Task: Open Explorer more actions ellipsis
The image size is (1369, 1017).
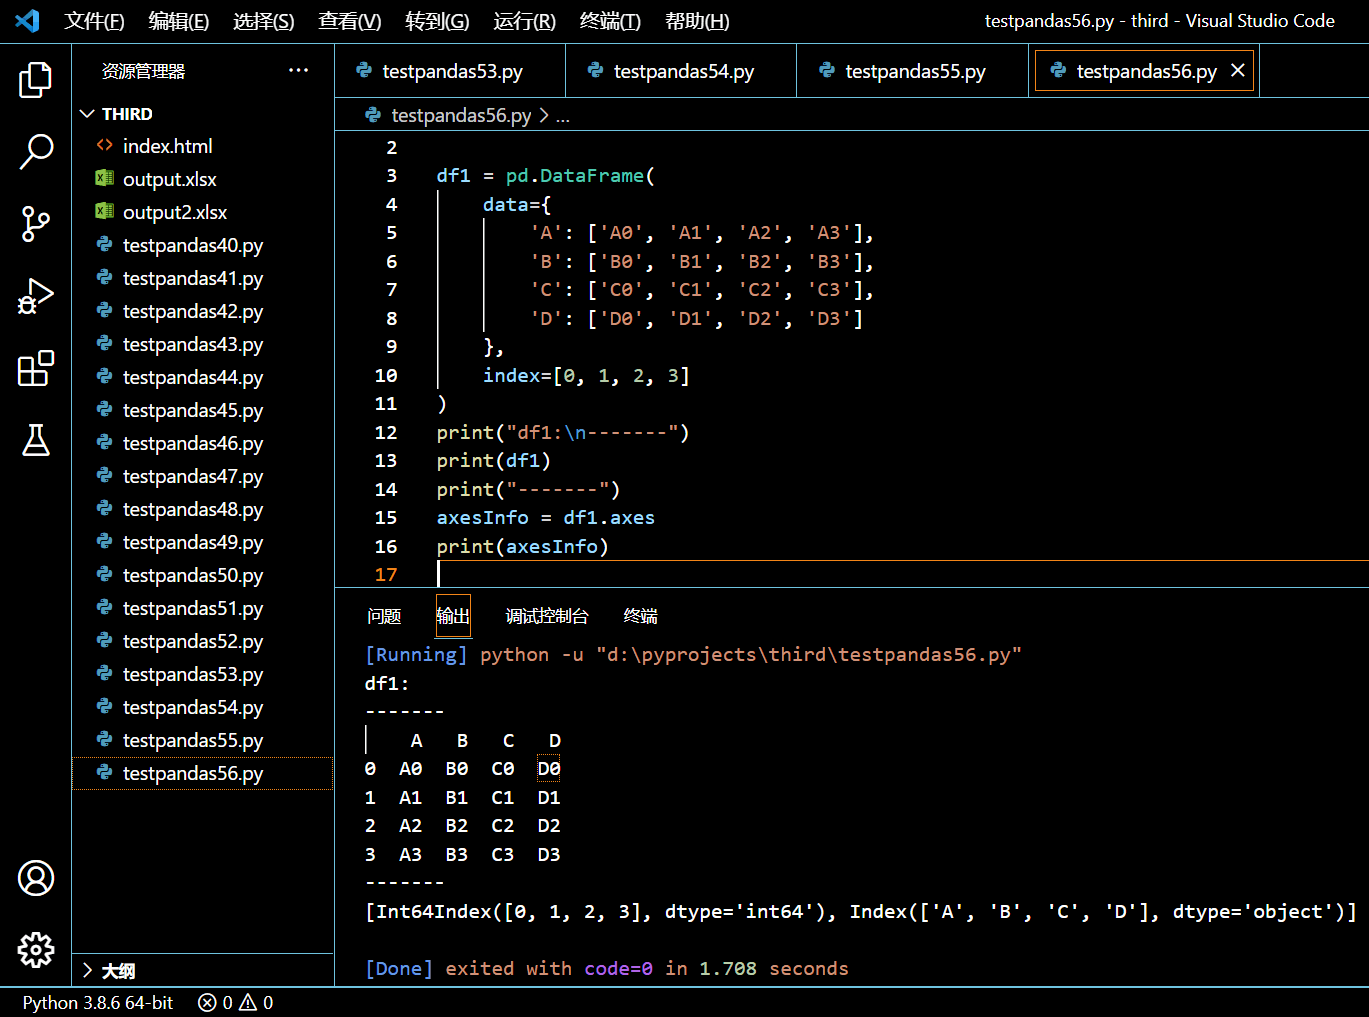Action: pyautogui.click(x=298, y=70)
